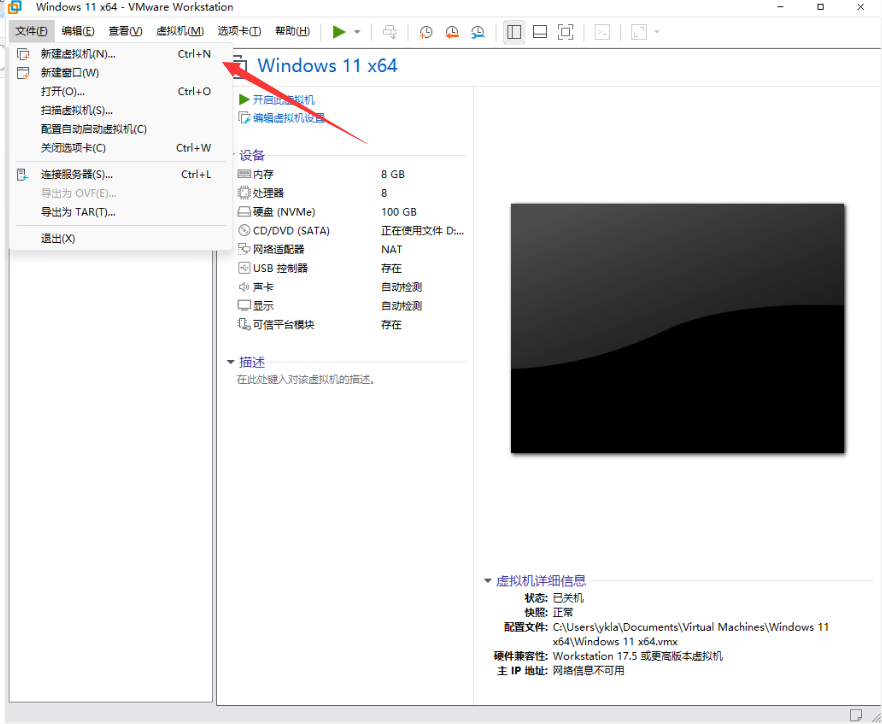882x724 pixels.
Task: Open the 选项卡(T) menu
Action: pyautogui.click(x=240, y=31)
